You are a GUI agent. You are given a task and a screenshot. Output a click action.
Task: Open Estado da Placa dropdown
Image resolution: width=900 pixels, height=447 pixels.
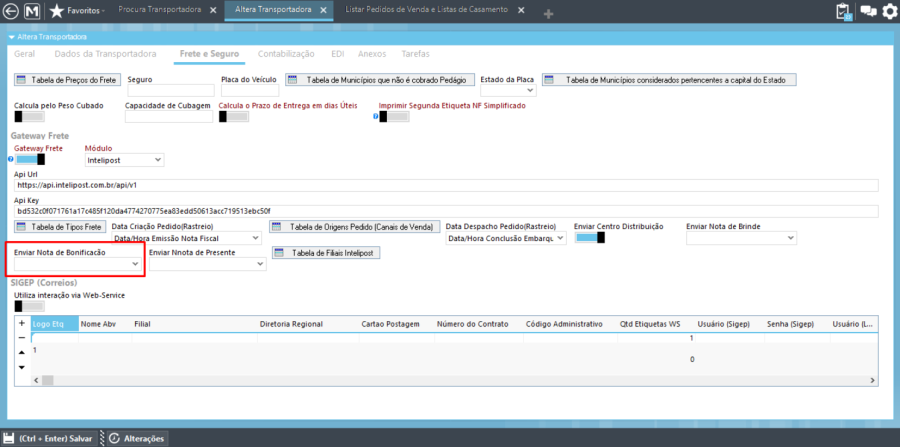tap(508, 90)
